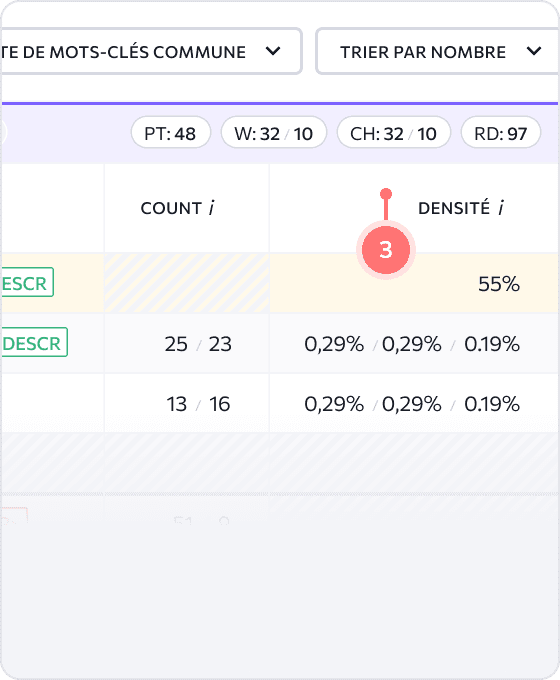Click the 25 / 23 count cell
560x680 pixels.
pos(198,344)
